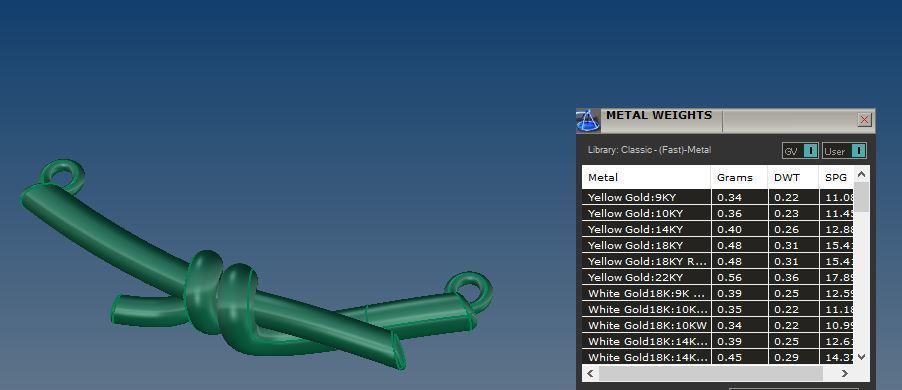The width and height of the screenshot is (902, 390).
Task: Select the Yellow Gold:14KY row
Action: [718, 229]
